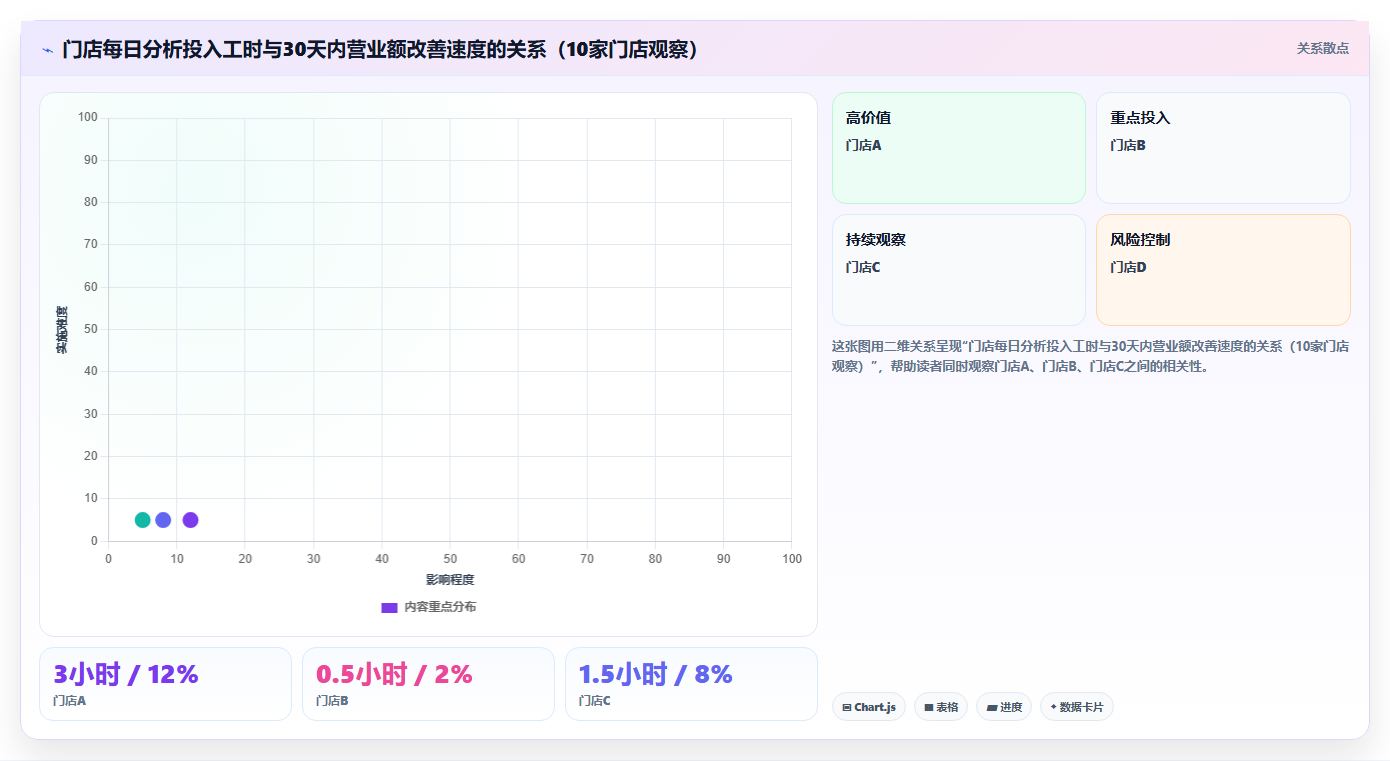Viewport: 1390px width, 761px height.
Task: Click the 影响程度 x-axis label
Action: [x=450, y=580]
